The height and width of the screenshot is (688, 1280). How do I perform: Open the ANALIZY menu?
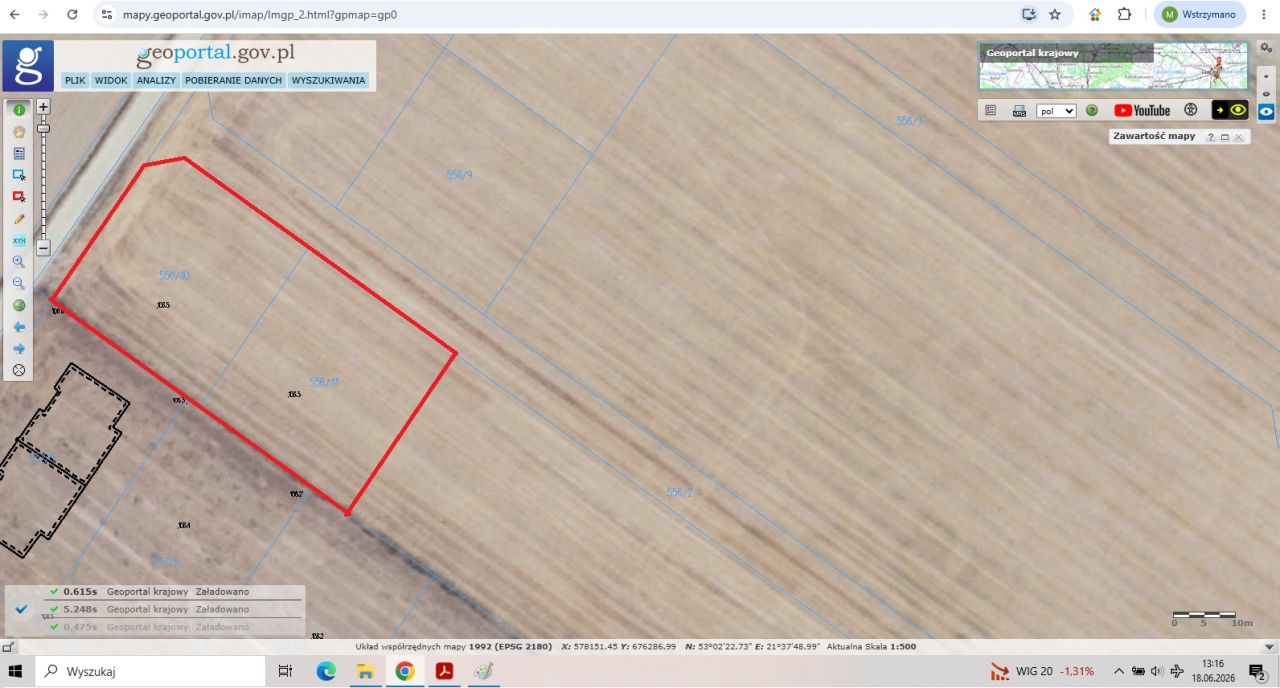[x=157, y=80]
